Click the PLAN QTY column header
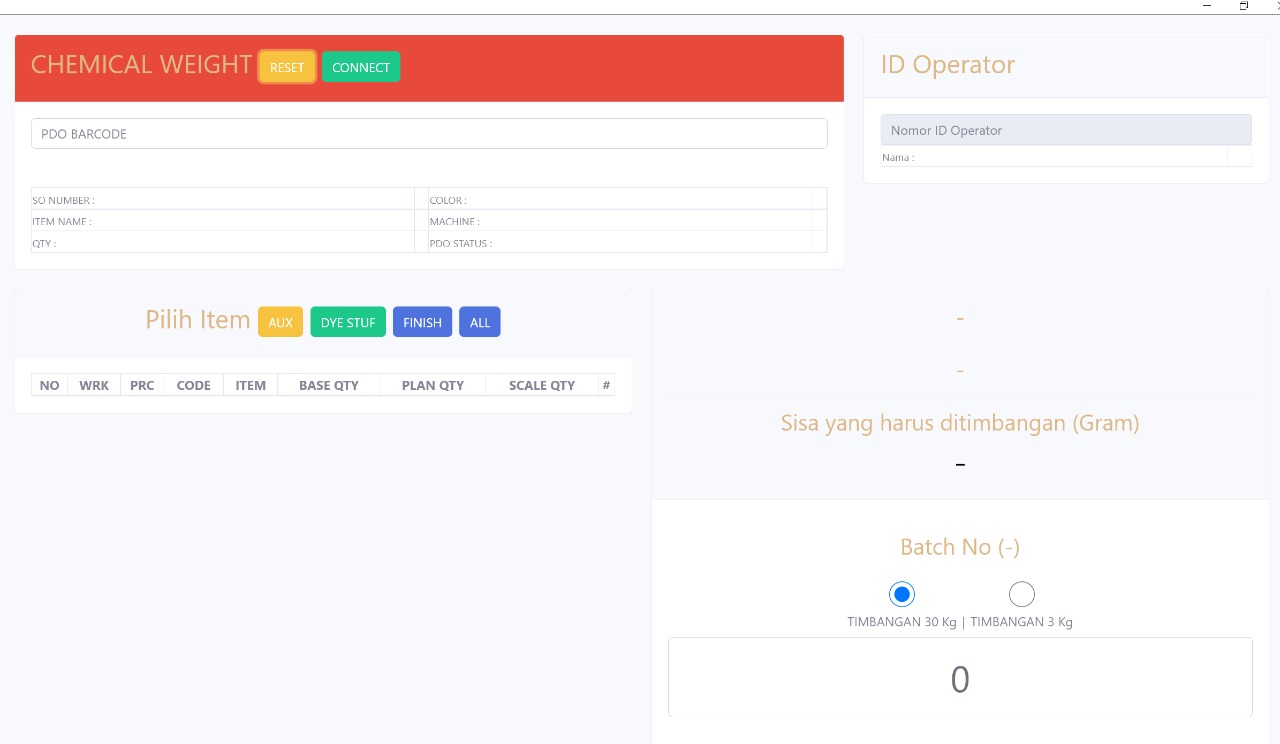Viewport: 1280px width, 744px height. coord(433,385)
